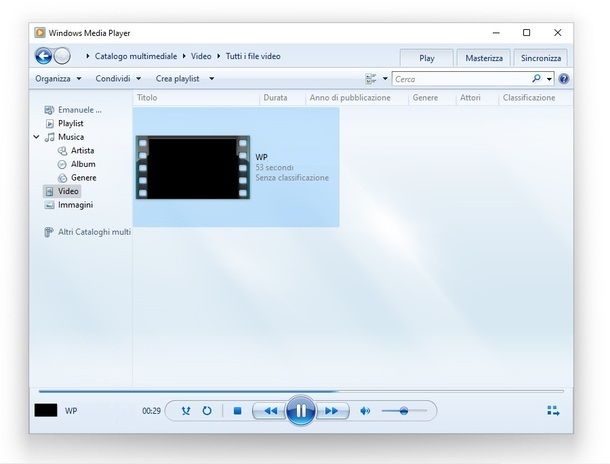
Task: Click the greyed Forward navigation button
Action: coord(62,56)
